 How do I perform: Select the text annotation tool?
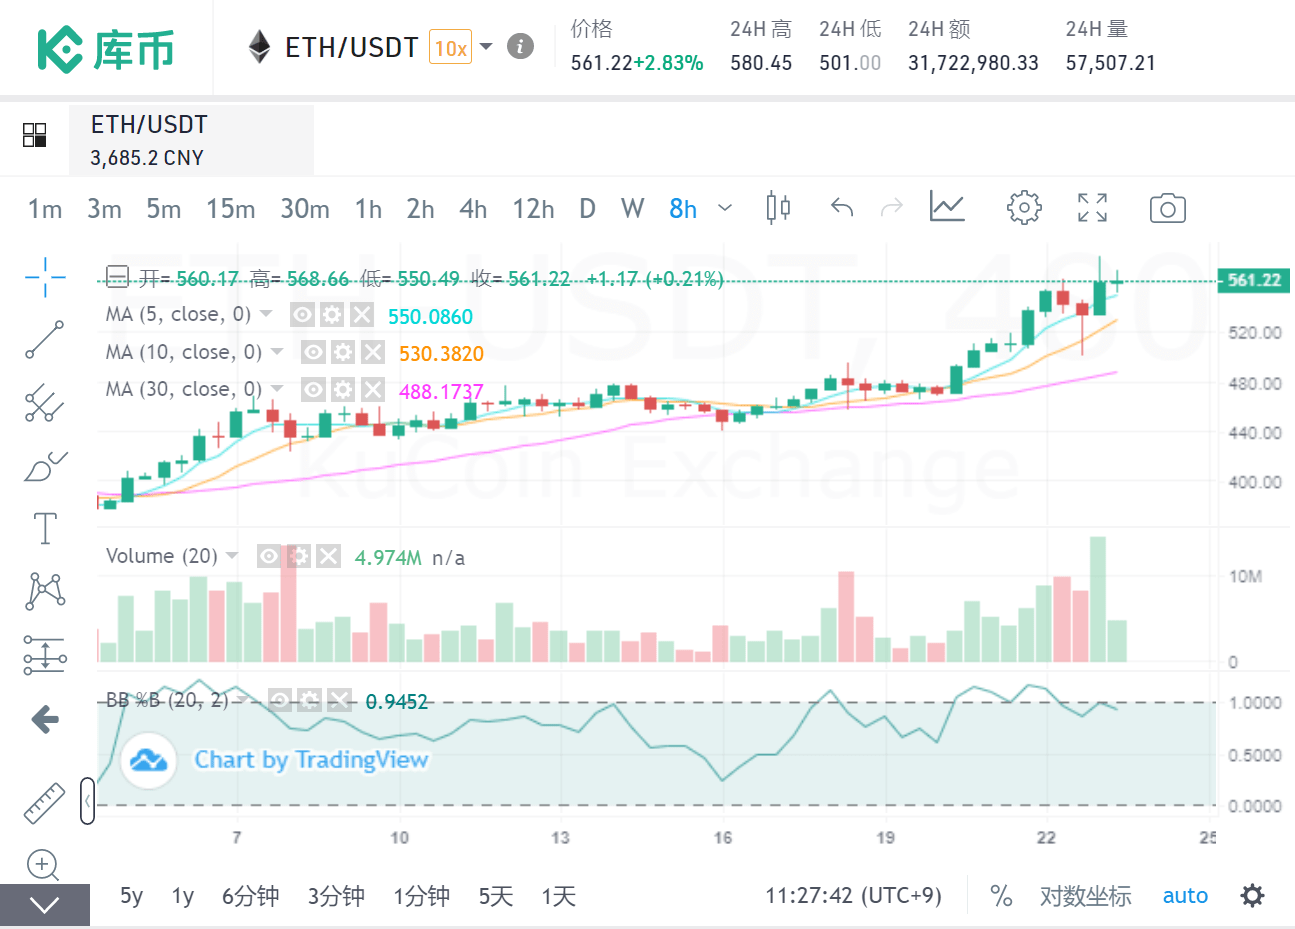coord(44,529)
